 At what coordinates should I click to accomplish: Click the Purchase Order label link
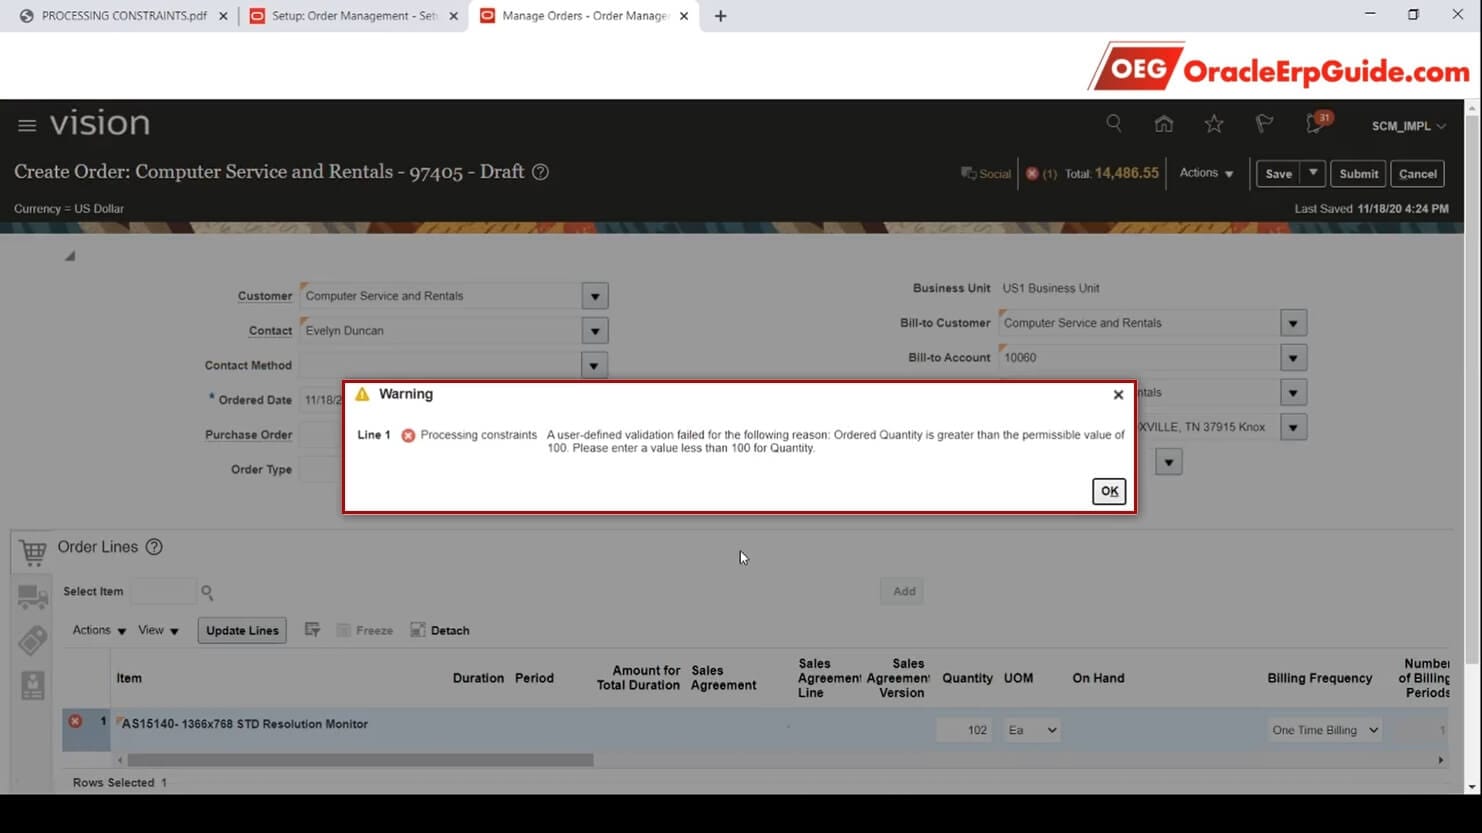point(248,435)
